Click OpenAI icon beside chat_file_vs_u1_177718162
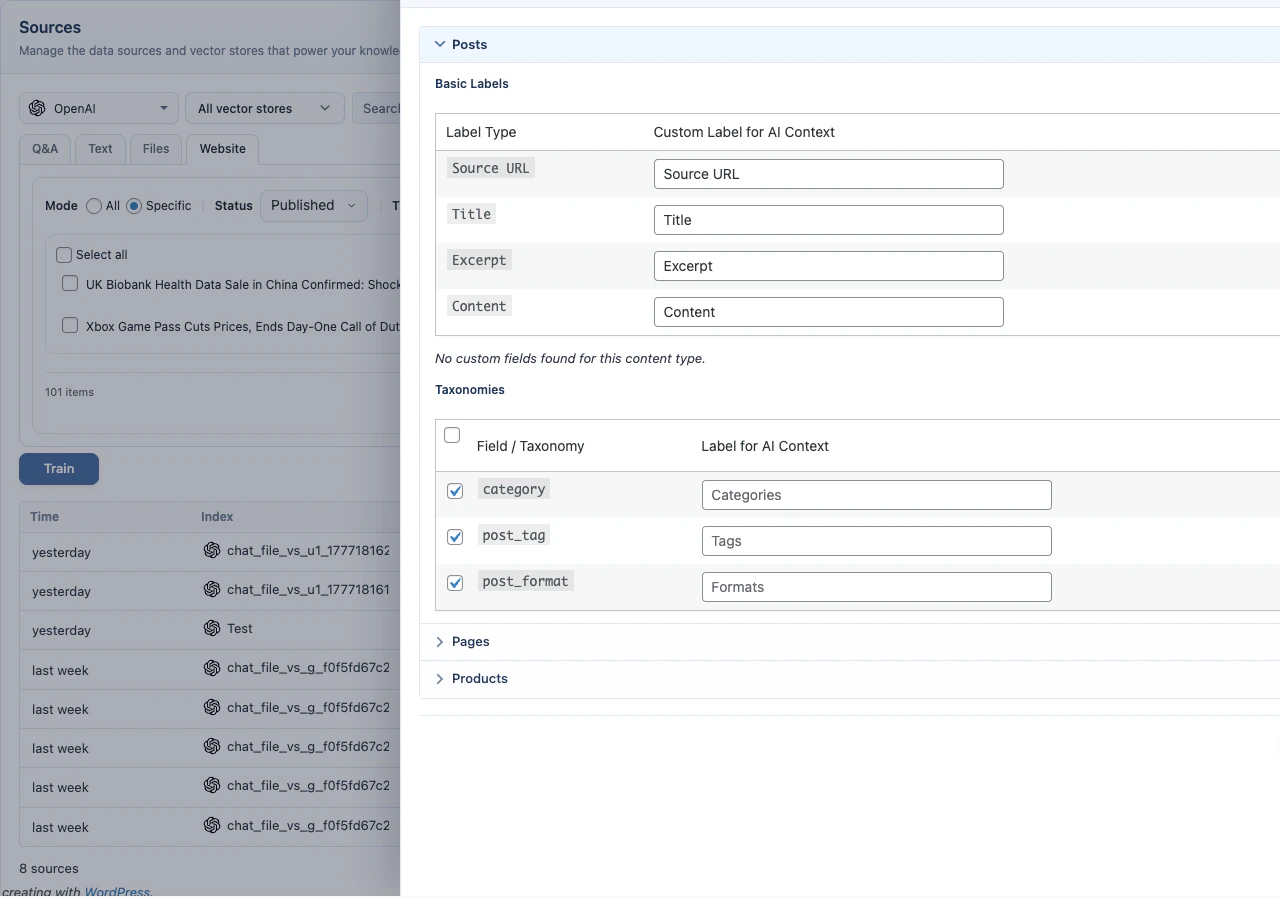Viewport: 1280px width, 898px height. click(x=210, y=550)
